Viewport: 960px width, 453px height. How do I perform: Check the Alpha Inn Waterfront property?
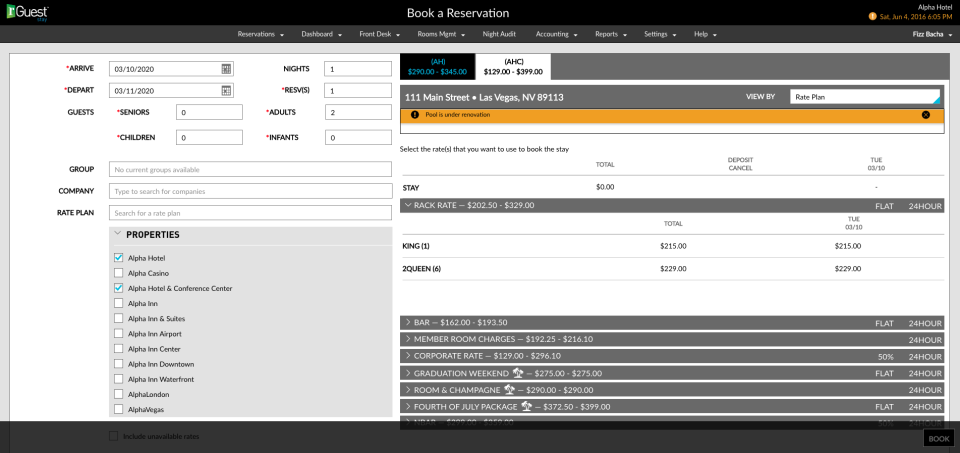click(x=119, y=380)
